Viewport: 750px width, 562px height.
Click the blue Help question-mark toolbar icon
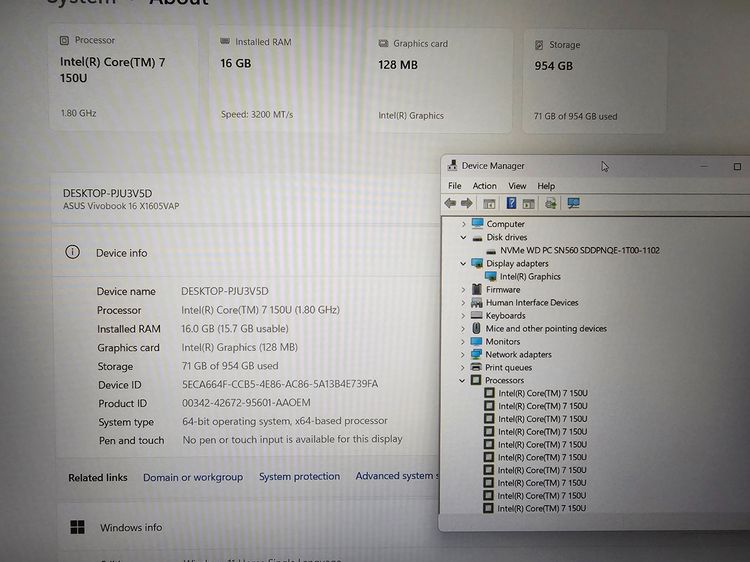pyautogui.click(x=511, y=203)
